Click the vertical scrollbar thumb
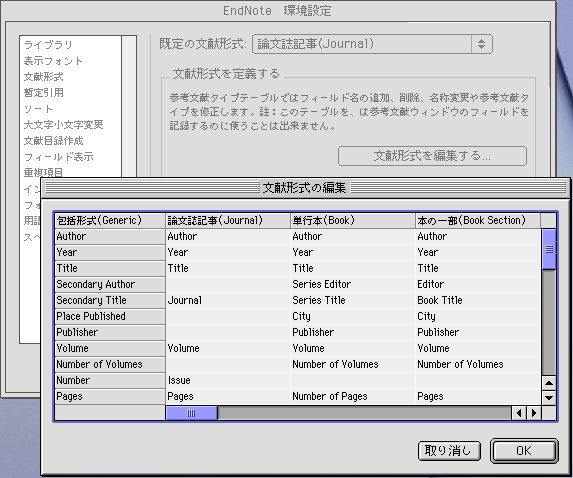The image size is (573, 478). [x=549, y=250]
